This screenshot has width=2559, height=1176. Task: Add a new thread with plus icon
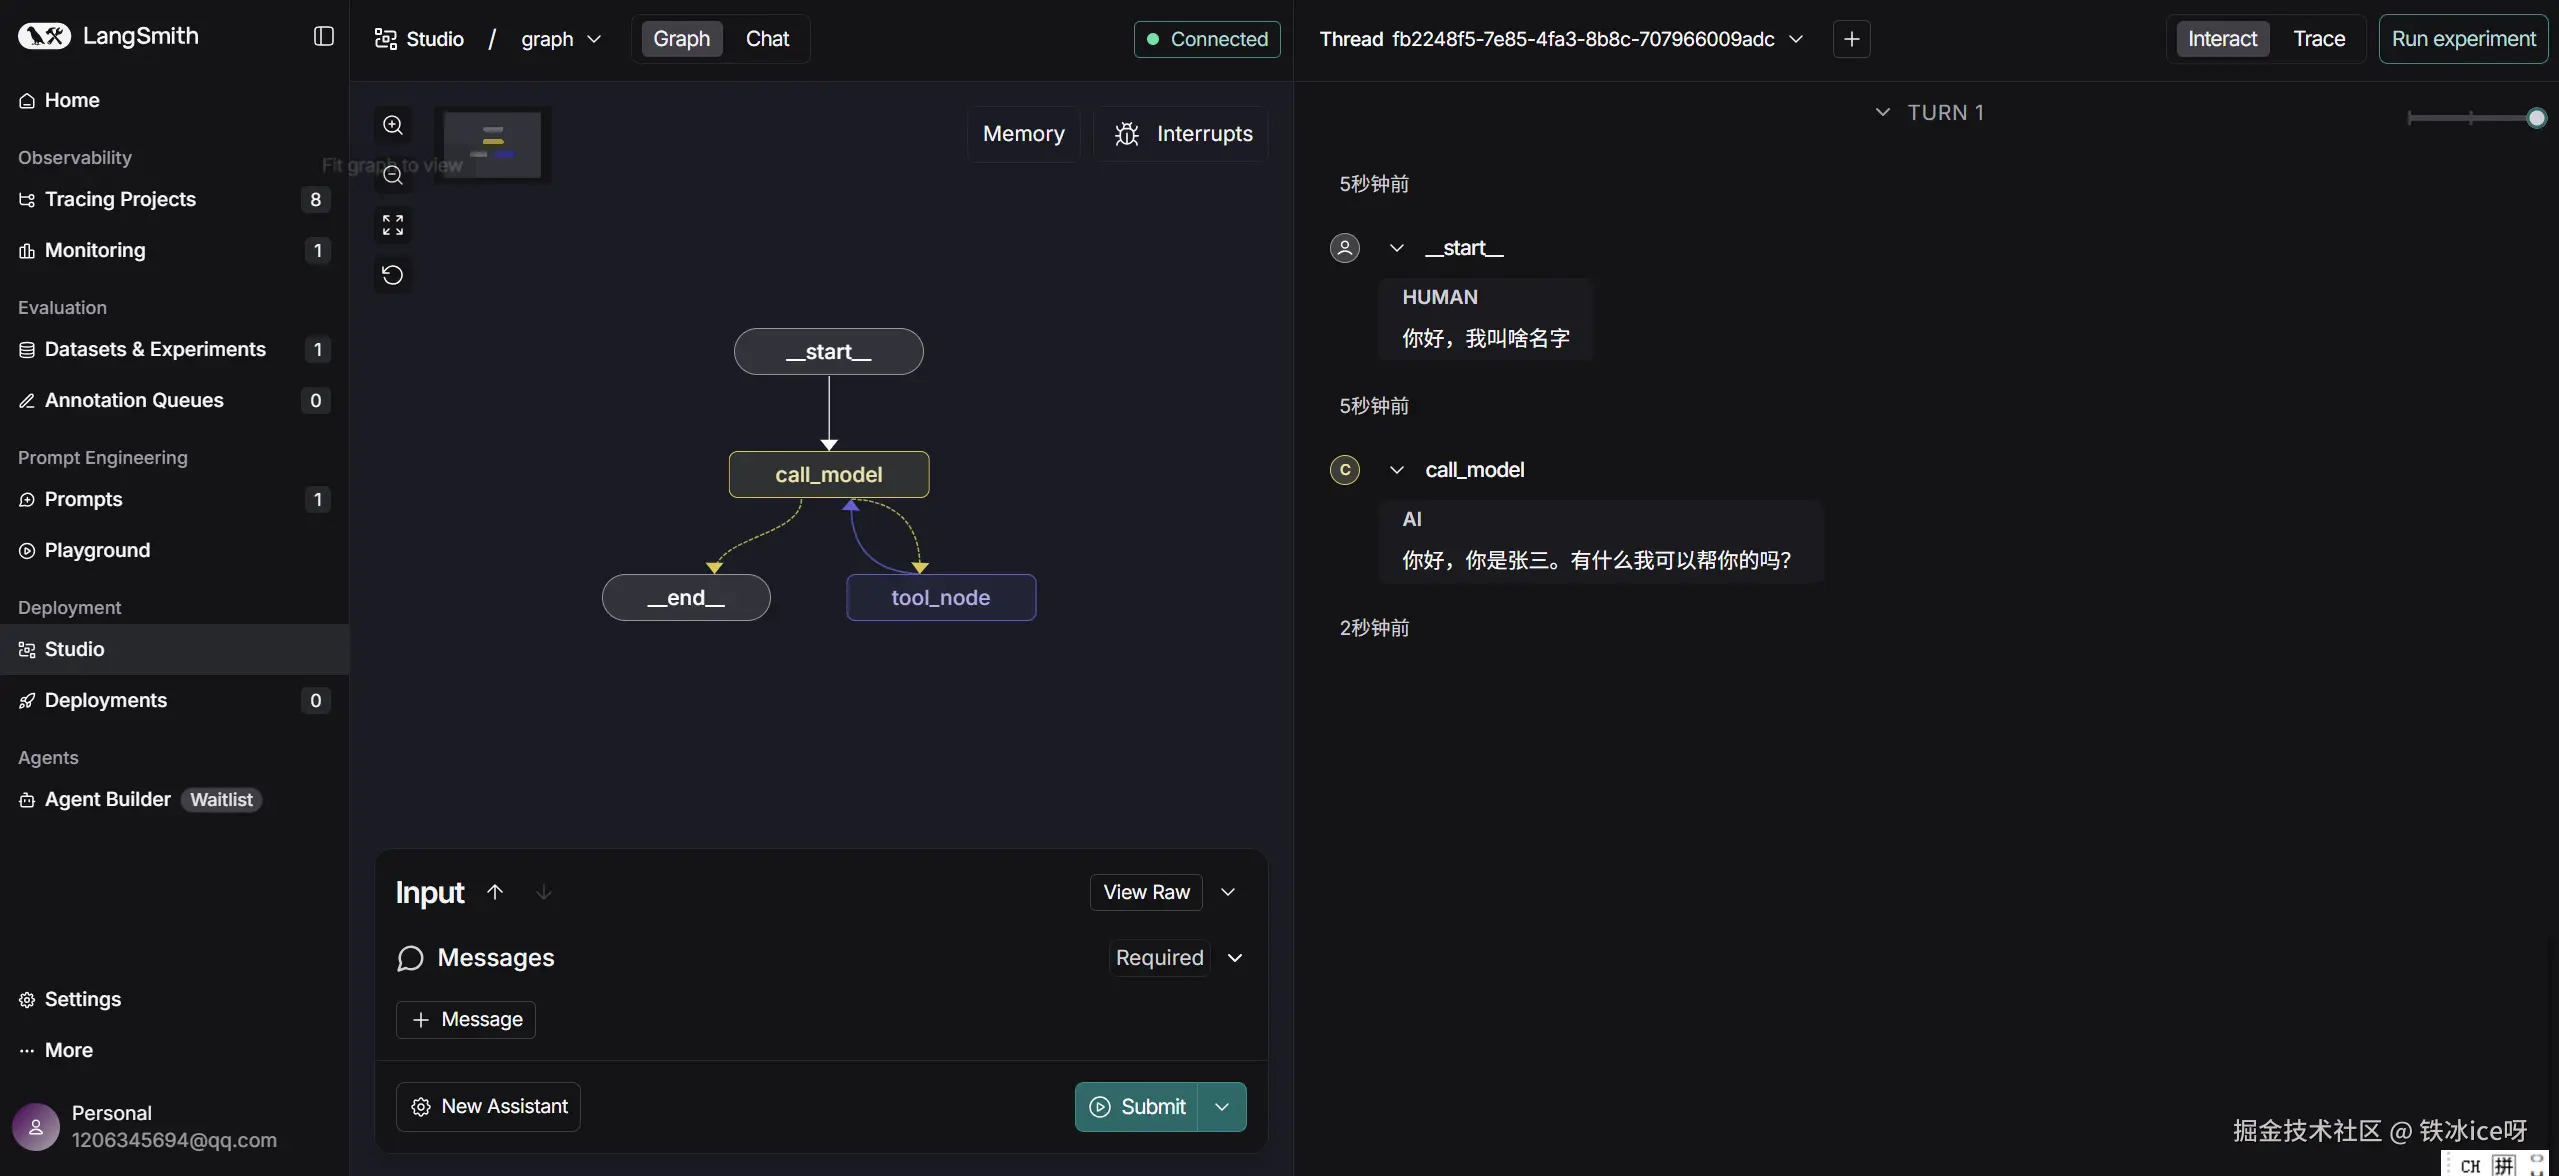pyautogui.click(x=1851, y=39)
